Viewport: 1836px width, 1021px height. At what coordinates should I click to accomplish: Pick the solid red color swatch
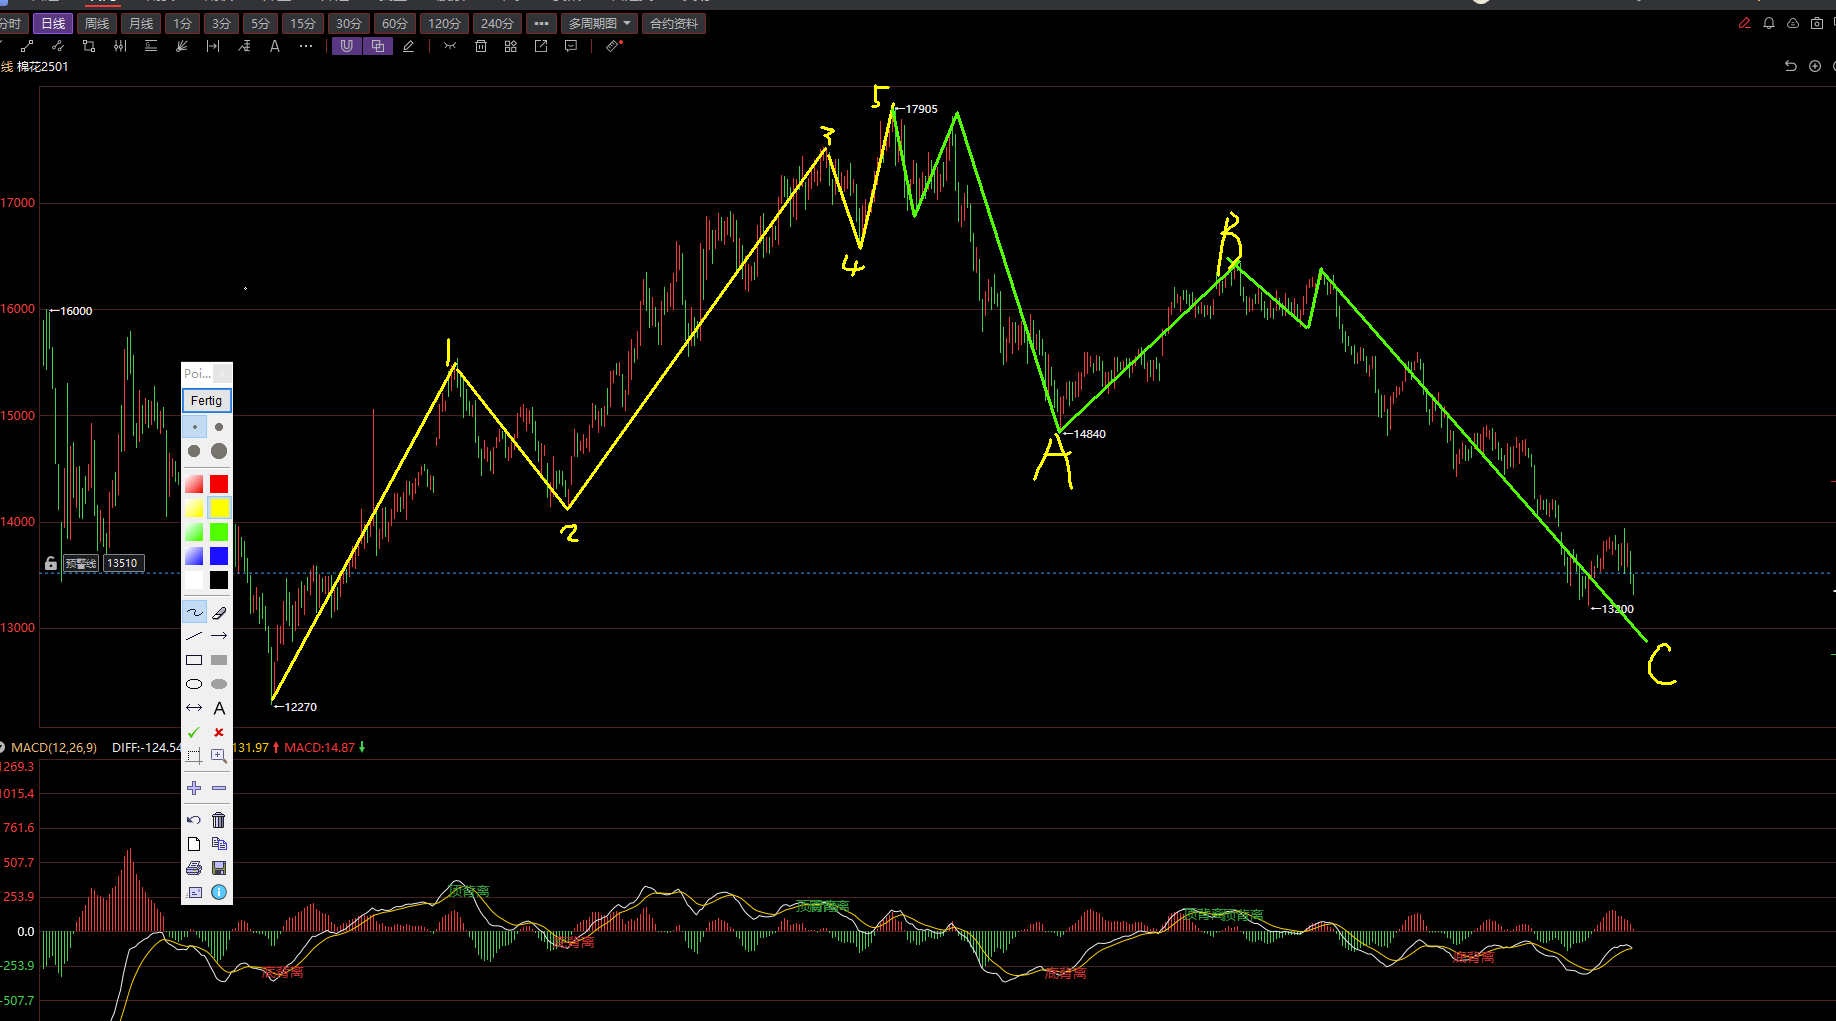pyautogui.click(x=219, y=484)
